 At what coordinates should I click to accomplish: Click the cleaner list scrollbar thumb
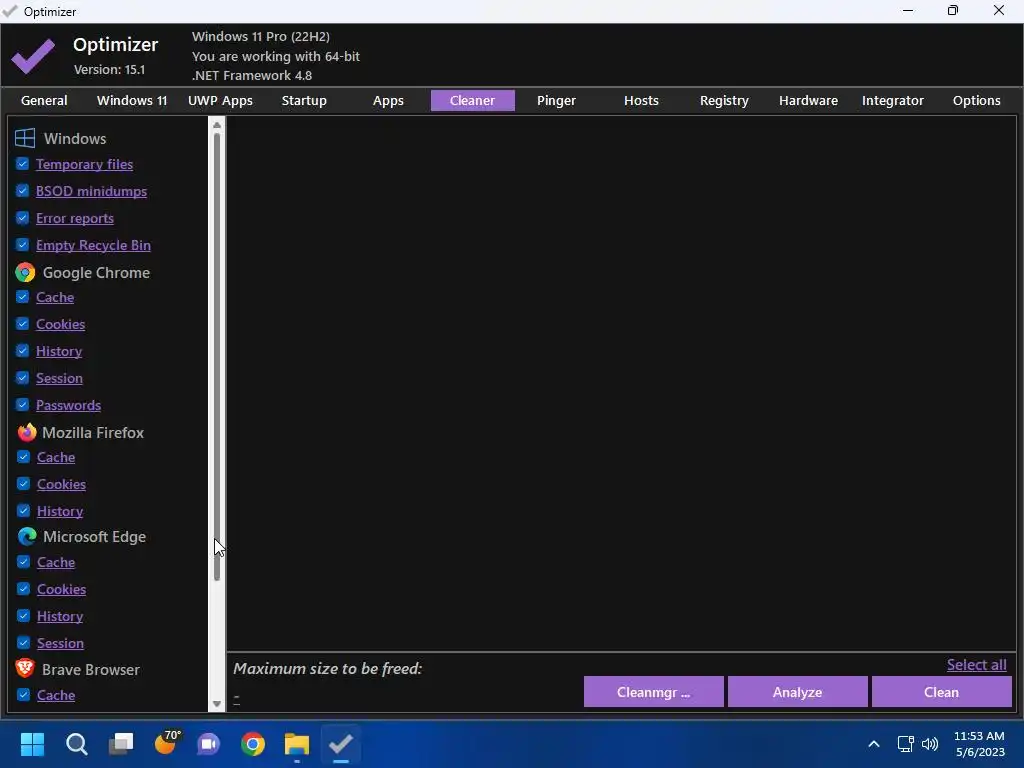pos(217,357)
